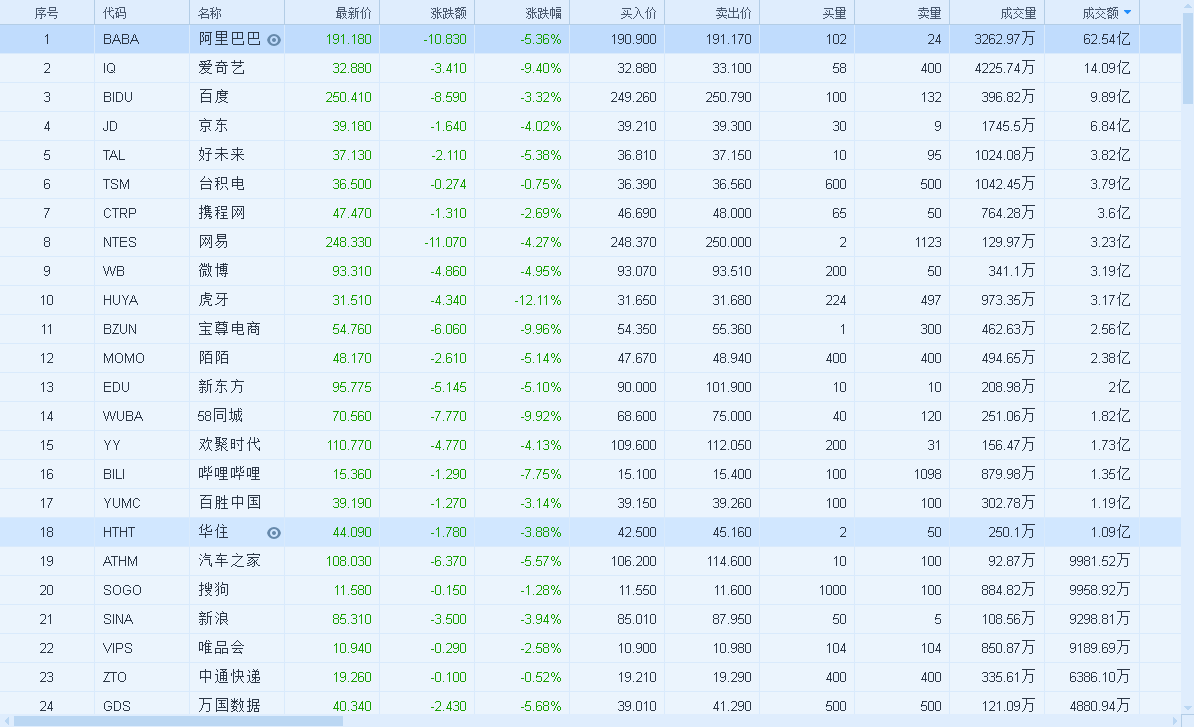1194x727 pixels.
Task: Sort by the 涨跌幅 column header
Action: [x=543, y=13]
